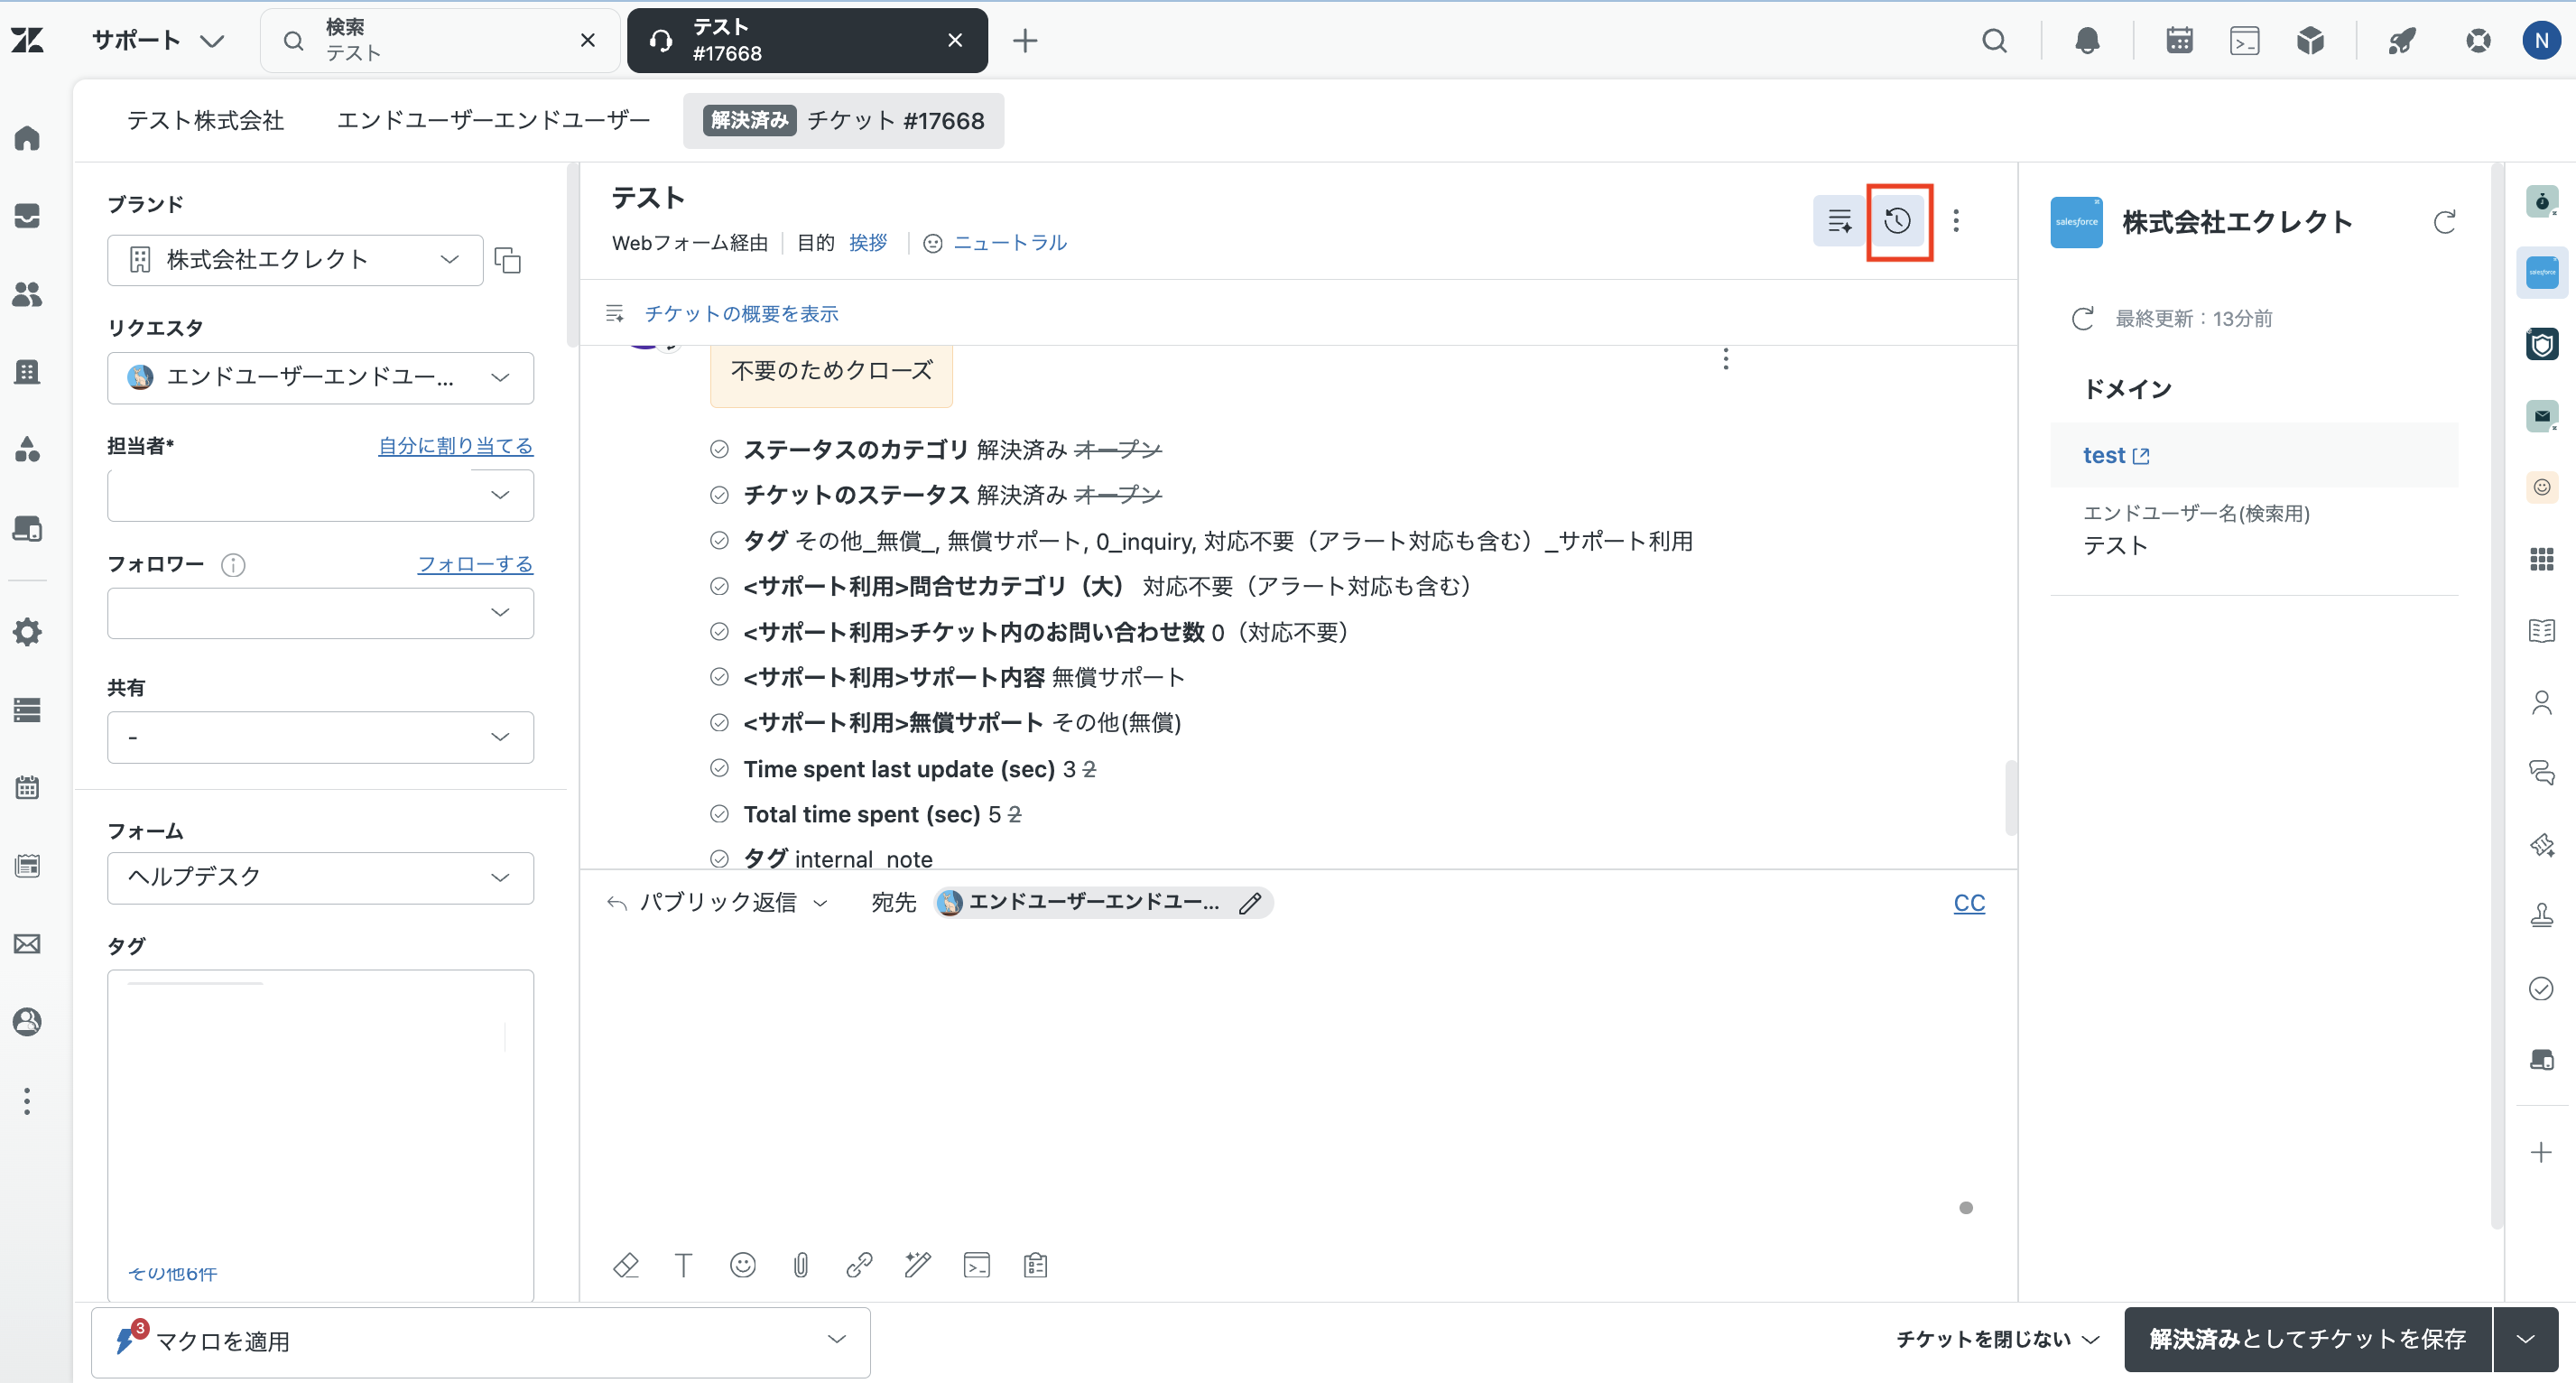
Task: Refresh the 株式会社エクレクト Salesforce panel
Action: click(x=2444, y=222)
